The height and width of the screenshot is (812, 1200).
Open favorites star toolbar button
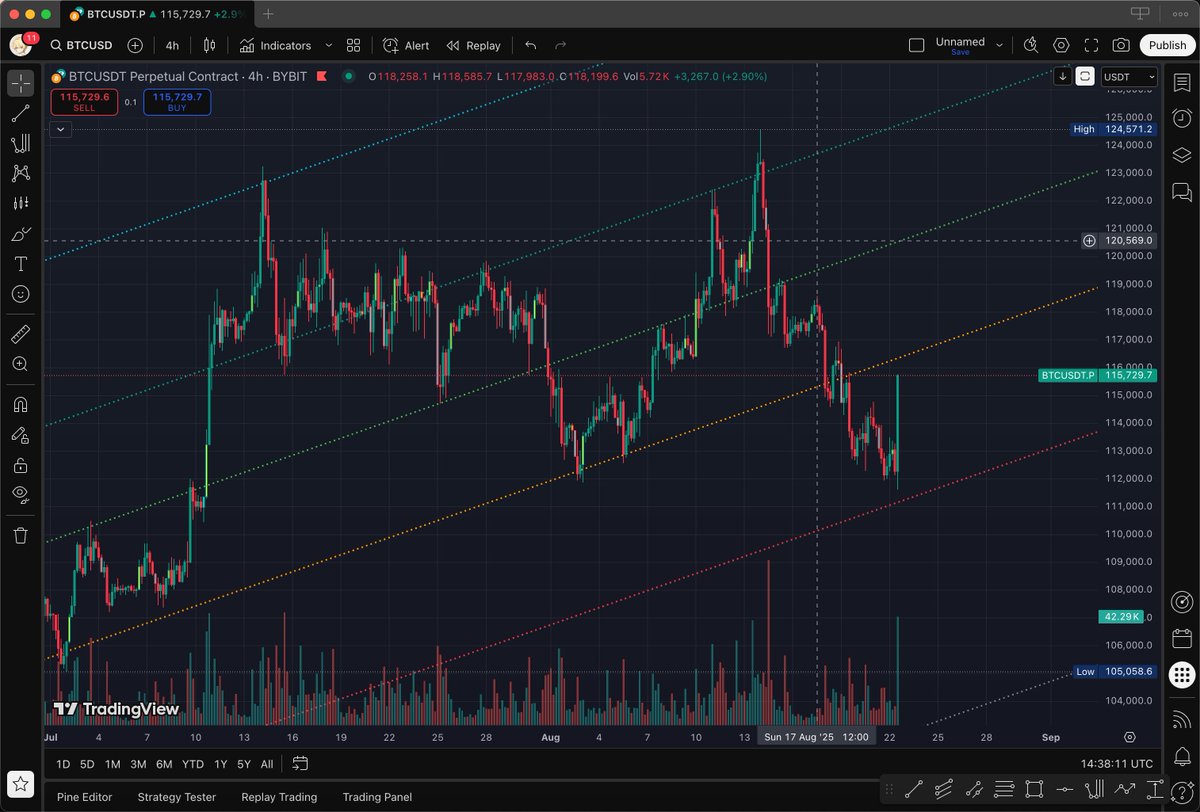click(x=20, y=785)
